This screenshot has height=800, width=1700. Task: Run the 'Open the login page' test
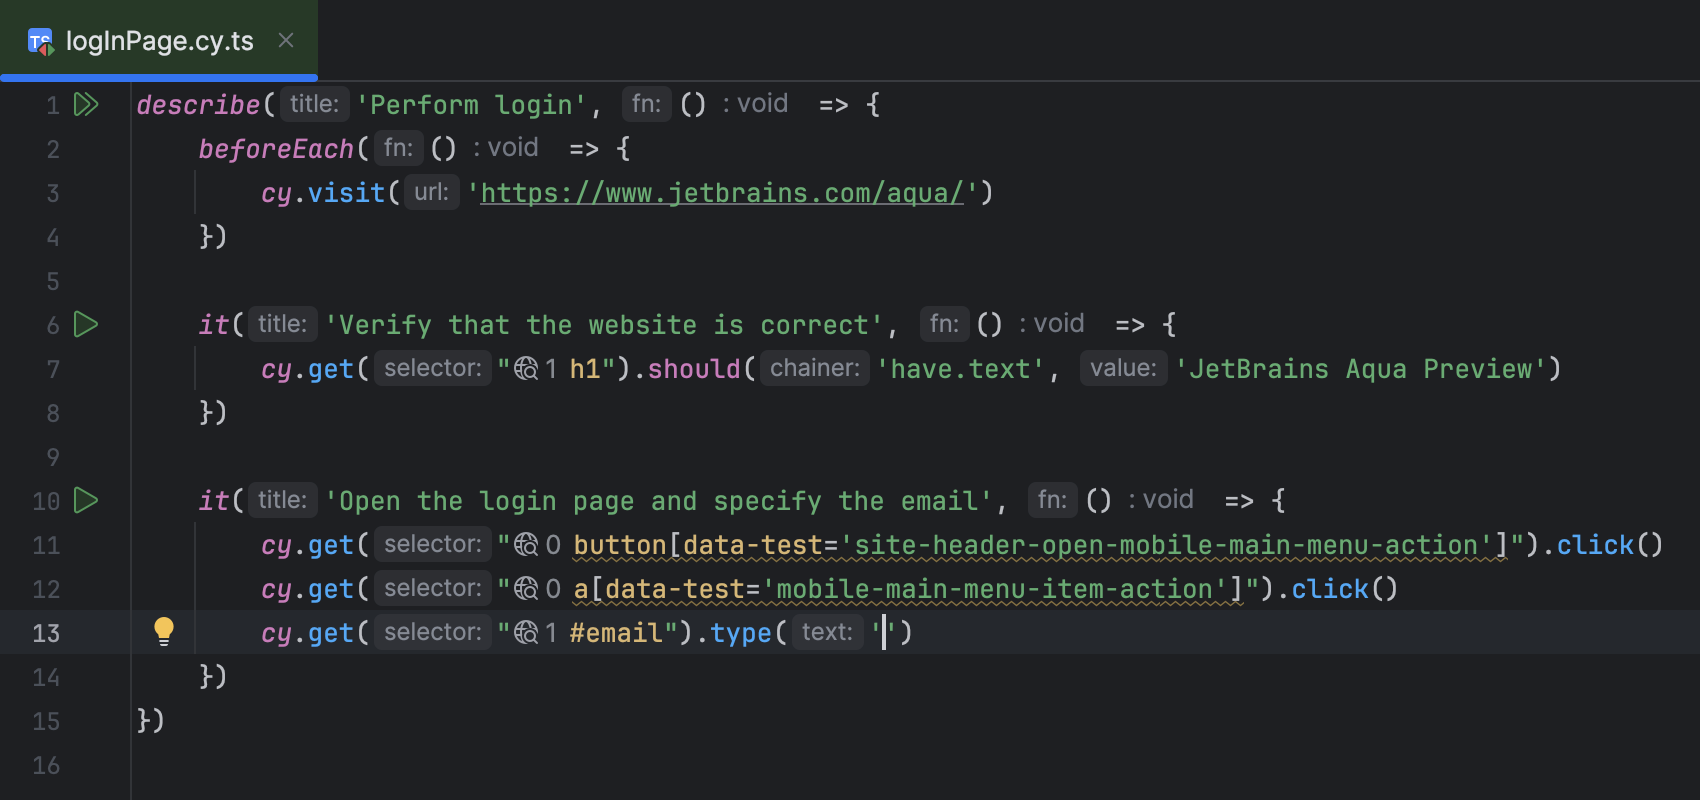coord(86,500)
